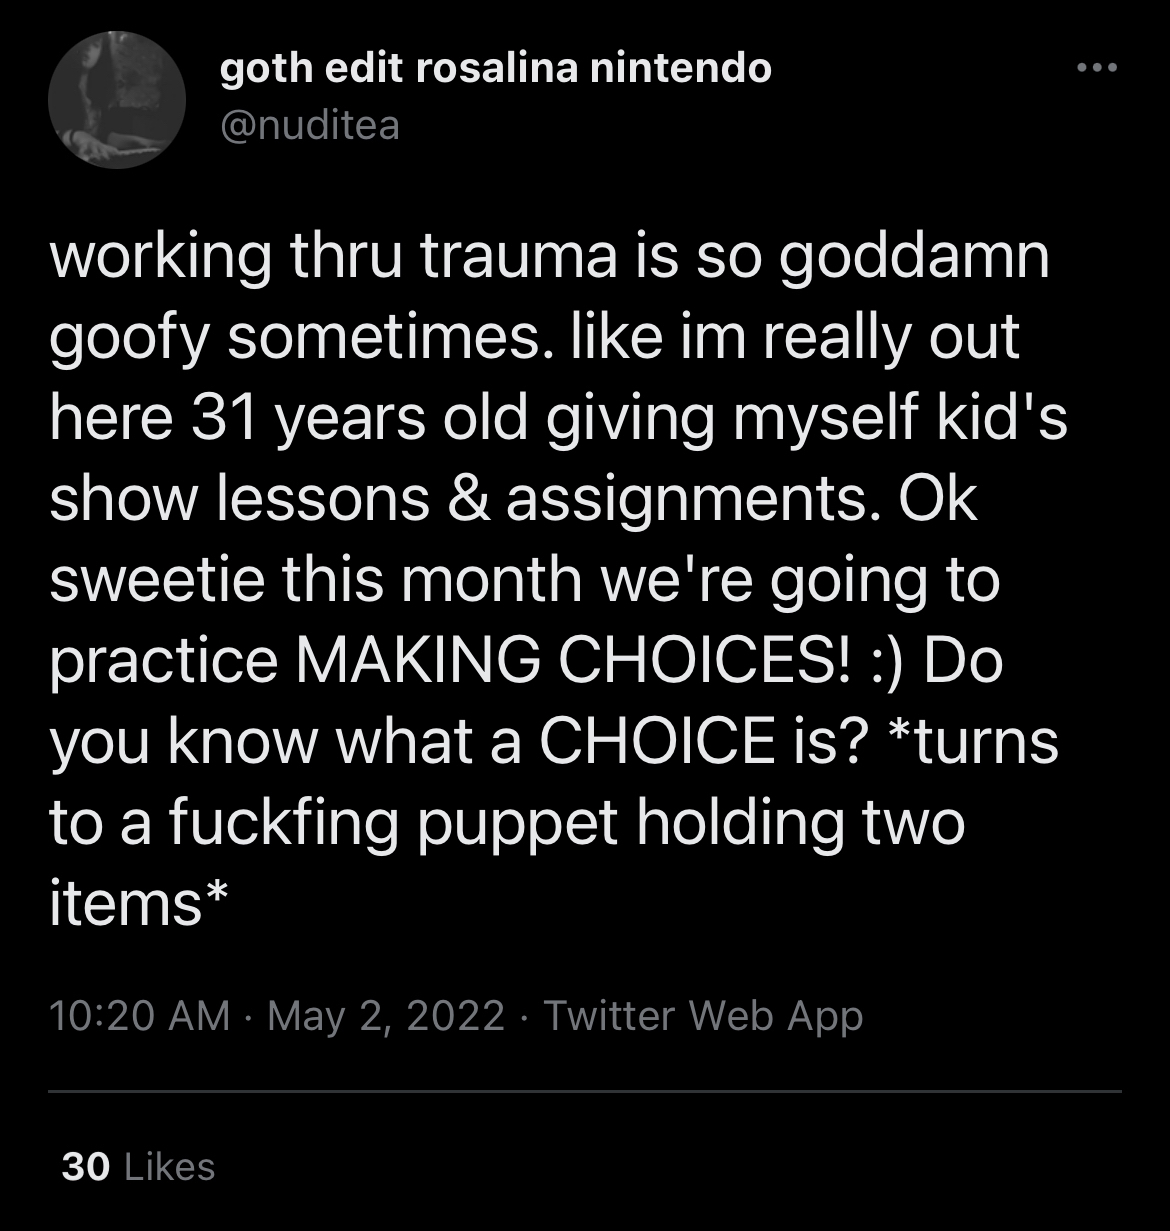
Task: Open the three-dot more options menu
Action: 1096,69
